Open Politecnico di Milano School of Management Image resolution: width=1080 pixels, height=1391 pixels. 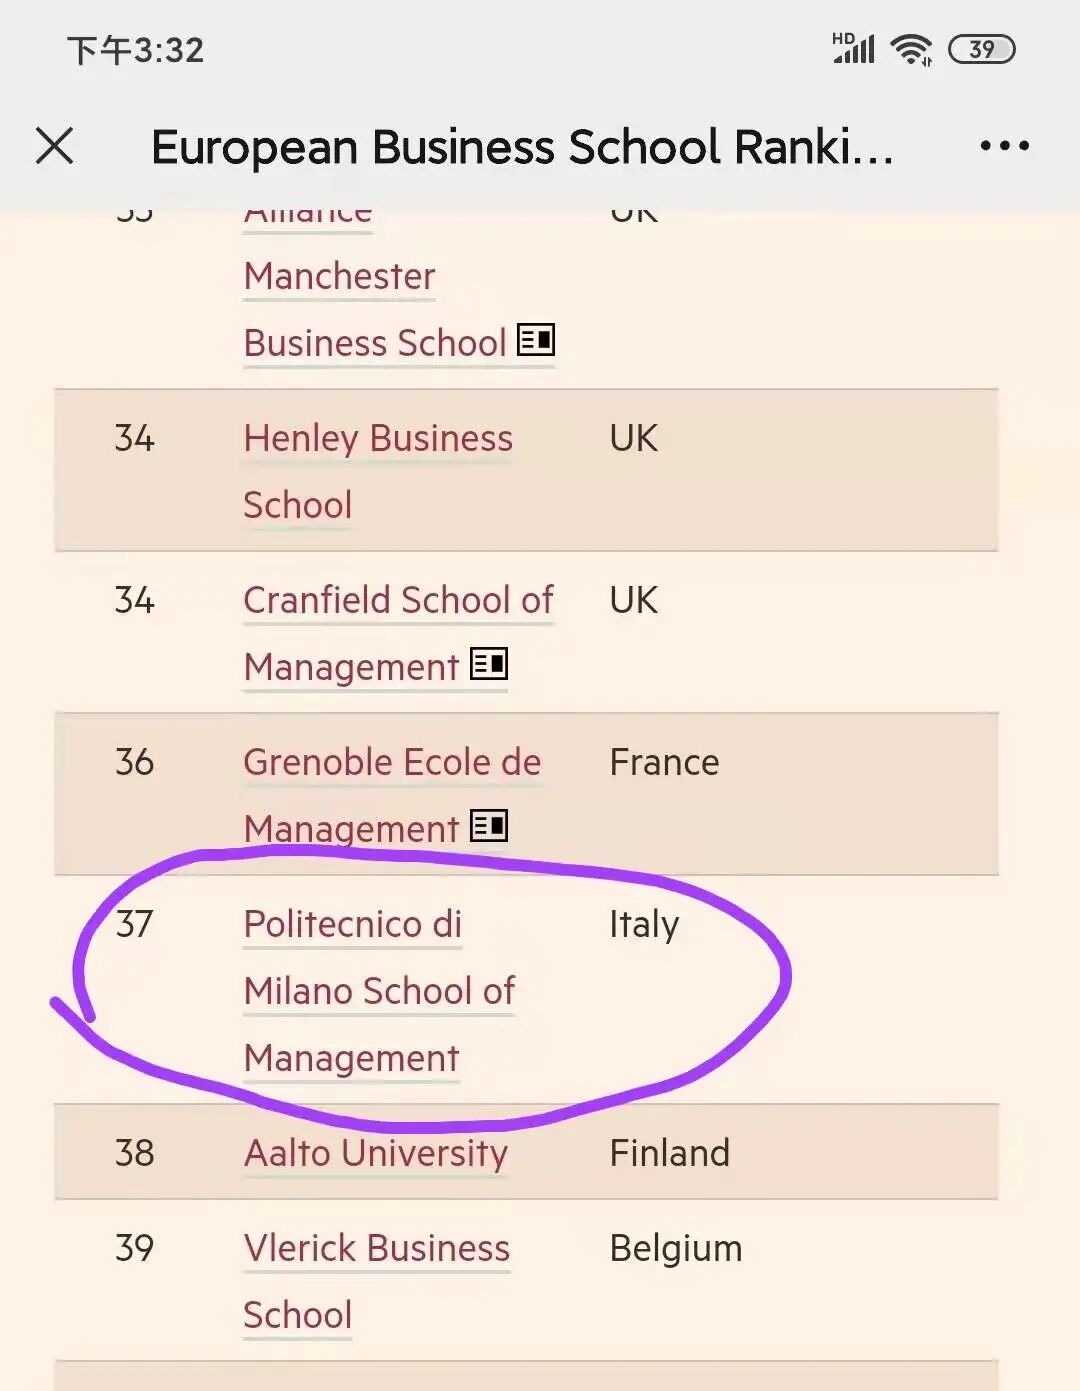(x=378, y=990)
